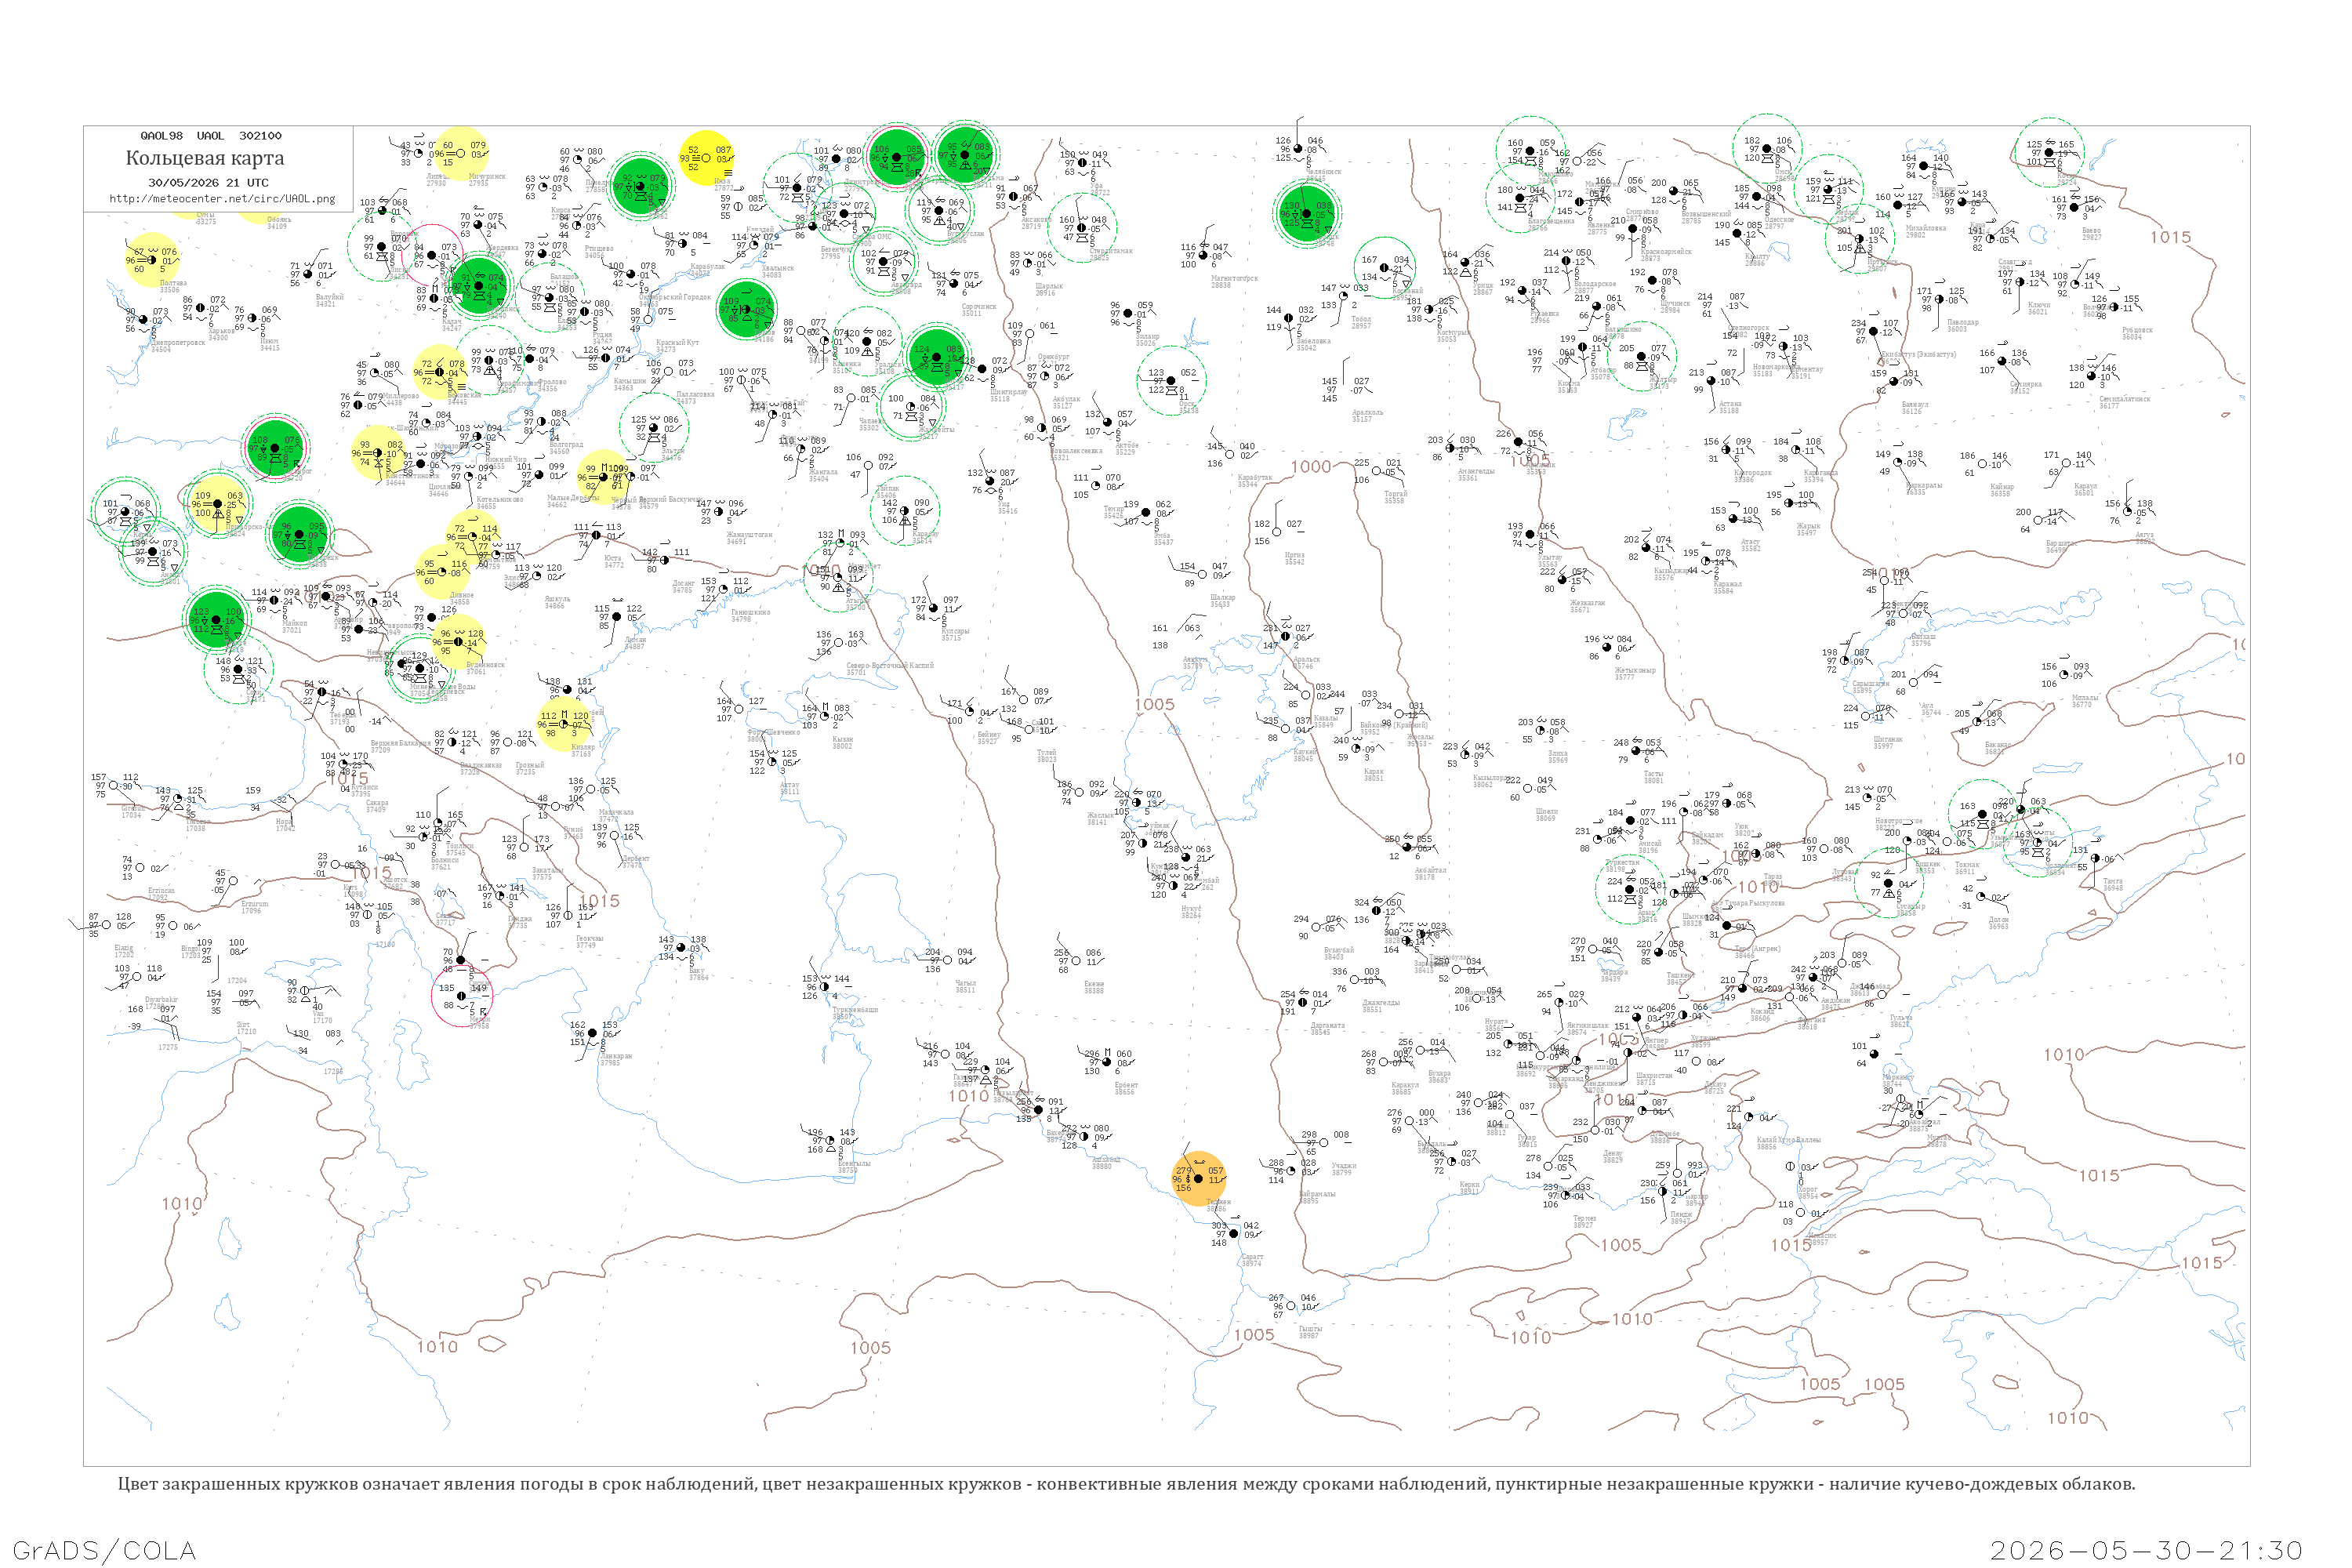
Task: Select the Котельниково 34655 label
Action: [x=500, y=503]
